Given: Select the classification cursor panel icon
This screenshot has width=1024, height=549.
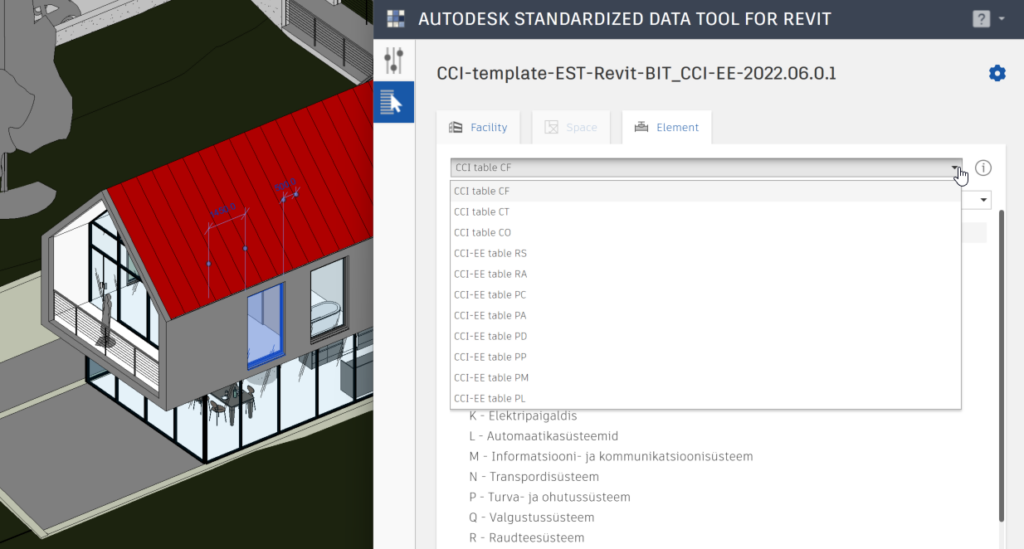Looking at the screenshot, I should pyautogui.click(x=394, y=102).
